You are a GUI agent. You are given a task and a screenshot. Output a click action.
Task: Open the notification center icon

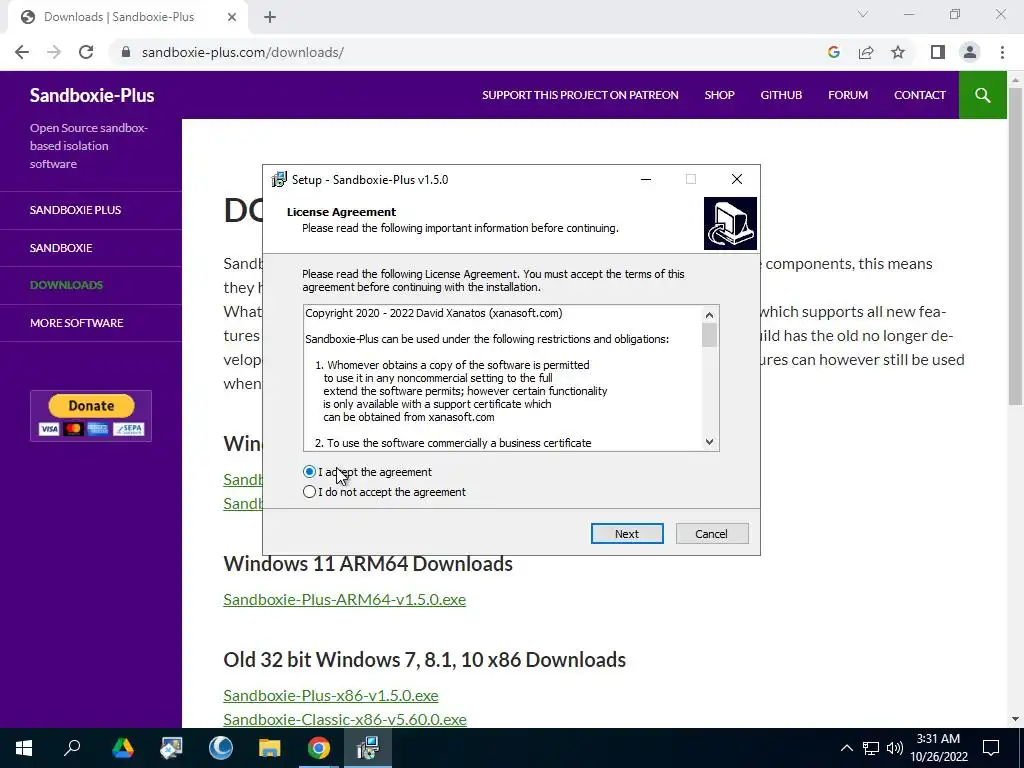click(x=991, y=748)
